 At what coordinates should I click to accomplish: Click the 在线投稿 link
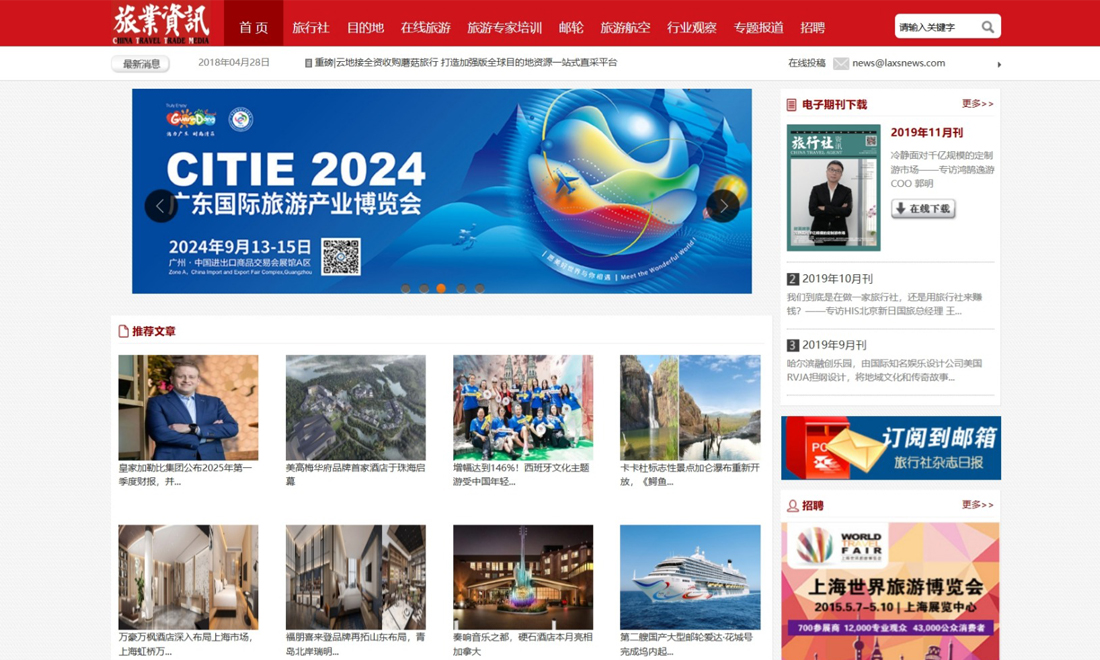pos(807,63)
